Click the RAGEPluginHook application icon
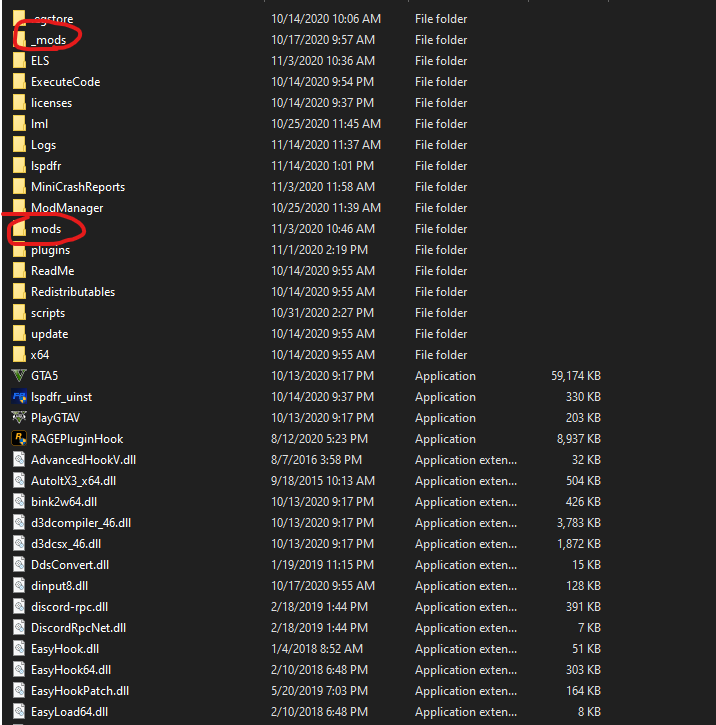716x725 pixels. tap(19, 439)
